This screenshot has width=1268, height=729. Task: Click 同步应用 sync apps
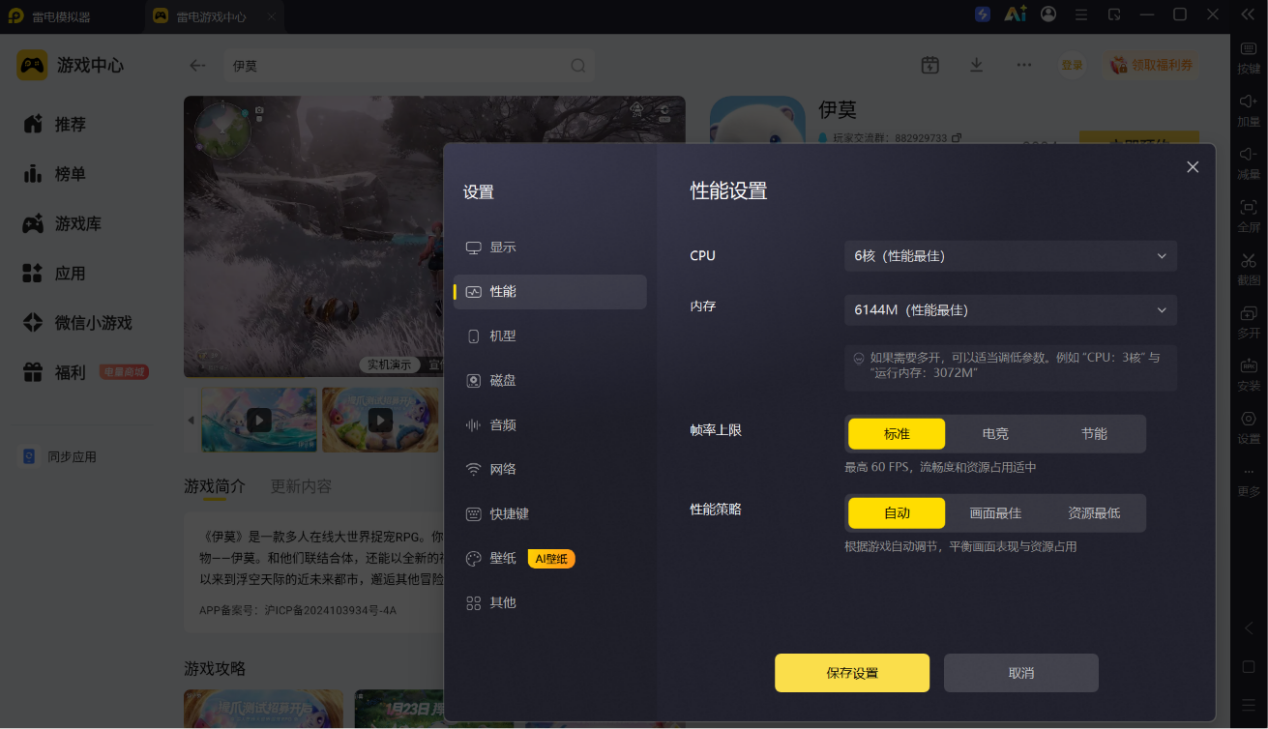60,457
